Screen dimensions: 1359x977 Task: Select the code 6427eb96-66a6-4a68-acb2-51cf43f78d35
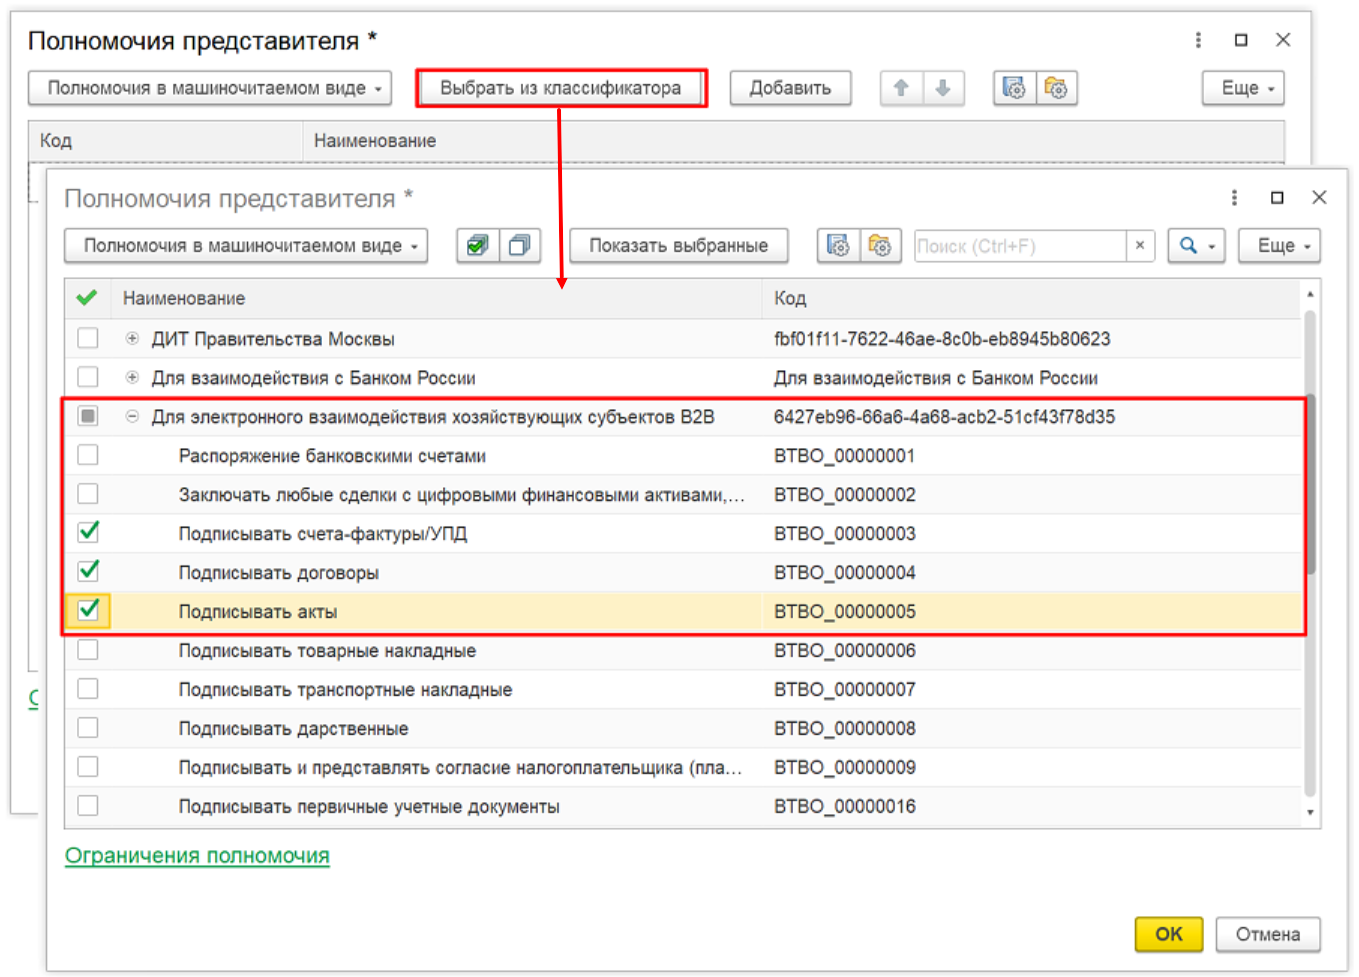944,417
